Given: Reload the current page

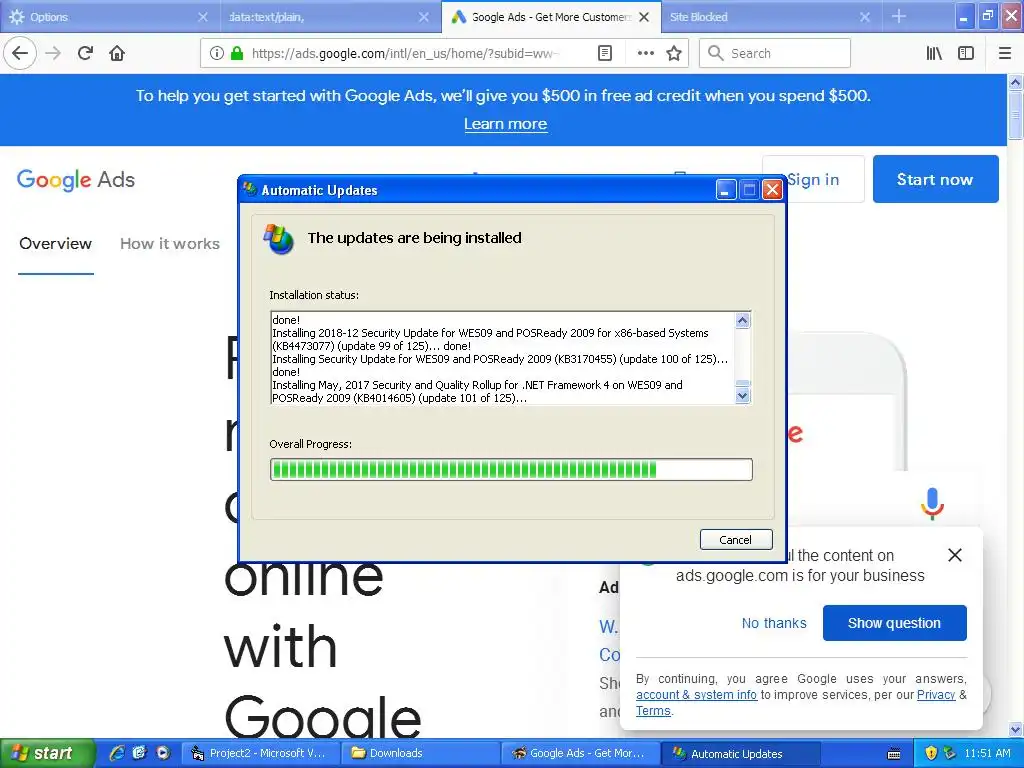Looking at the screenshot, I should pyautogui.click(x=85, y=53).
